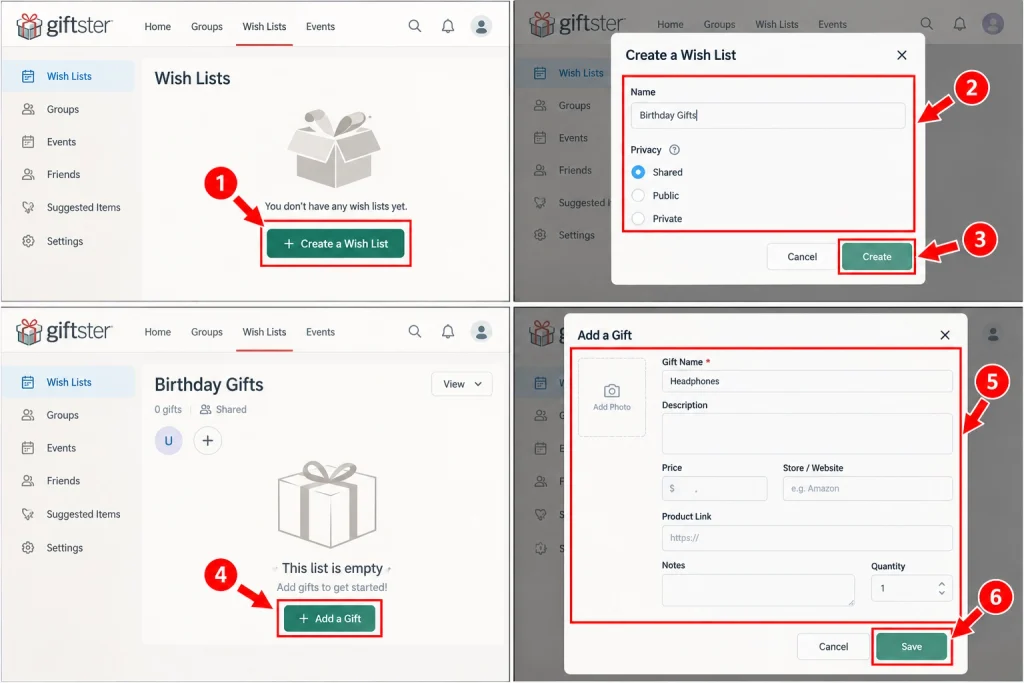Close the Add a Gift dialog
The width and height of the screenshot is (1024, 683).
945,335
